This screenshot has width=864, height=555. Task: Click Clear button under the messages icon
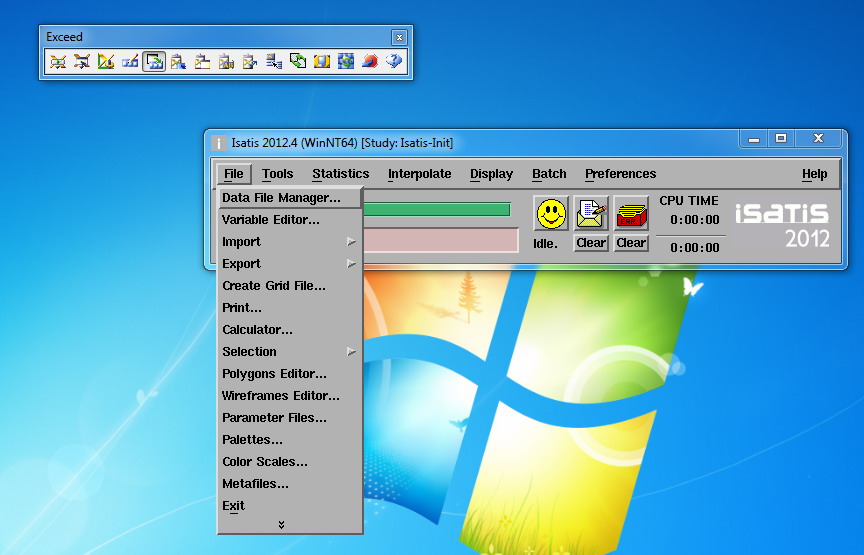click(x=591, y=243)
